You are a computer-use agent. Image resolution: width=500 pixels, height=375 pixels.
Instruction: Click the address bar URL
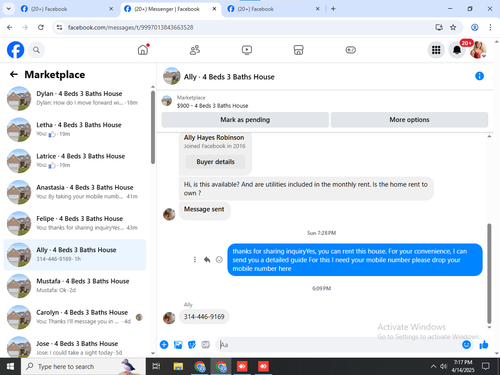130,27
